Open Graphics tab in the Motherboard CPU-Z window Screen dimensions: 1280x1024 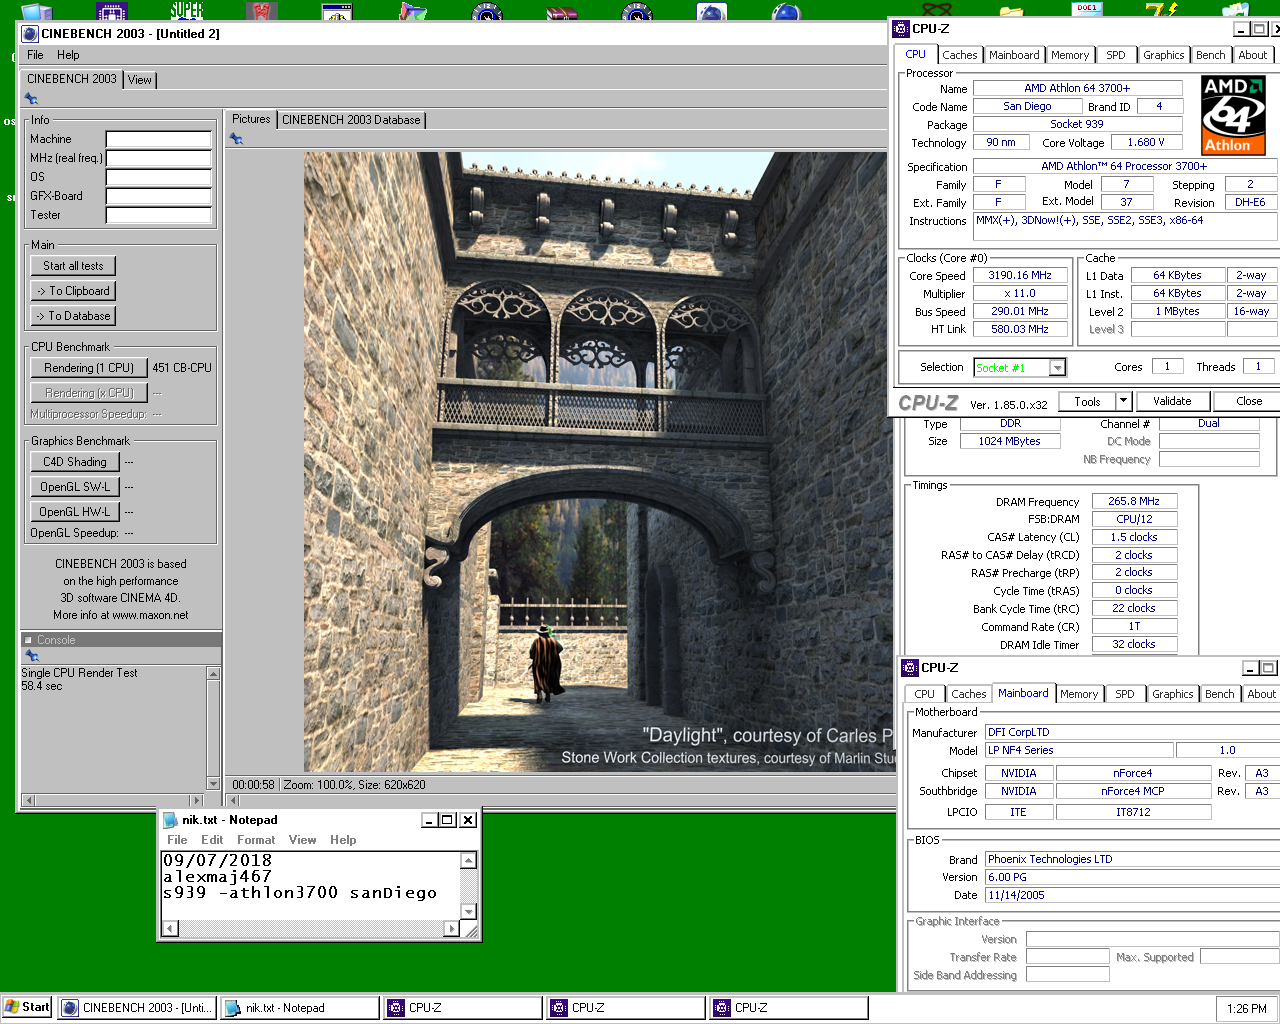point(1173,694)
